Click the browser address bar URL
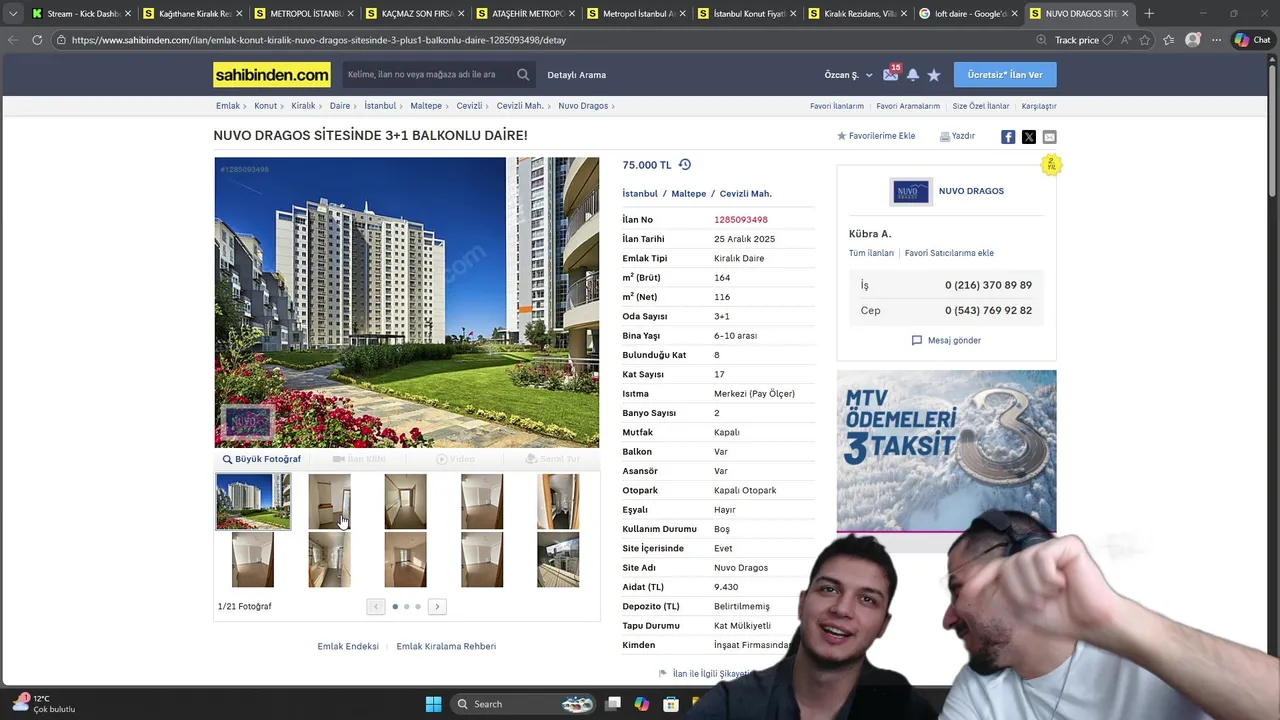This screenshot has width=1280, height=720. click(318, 40)
